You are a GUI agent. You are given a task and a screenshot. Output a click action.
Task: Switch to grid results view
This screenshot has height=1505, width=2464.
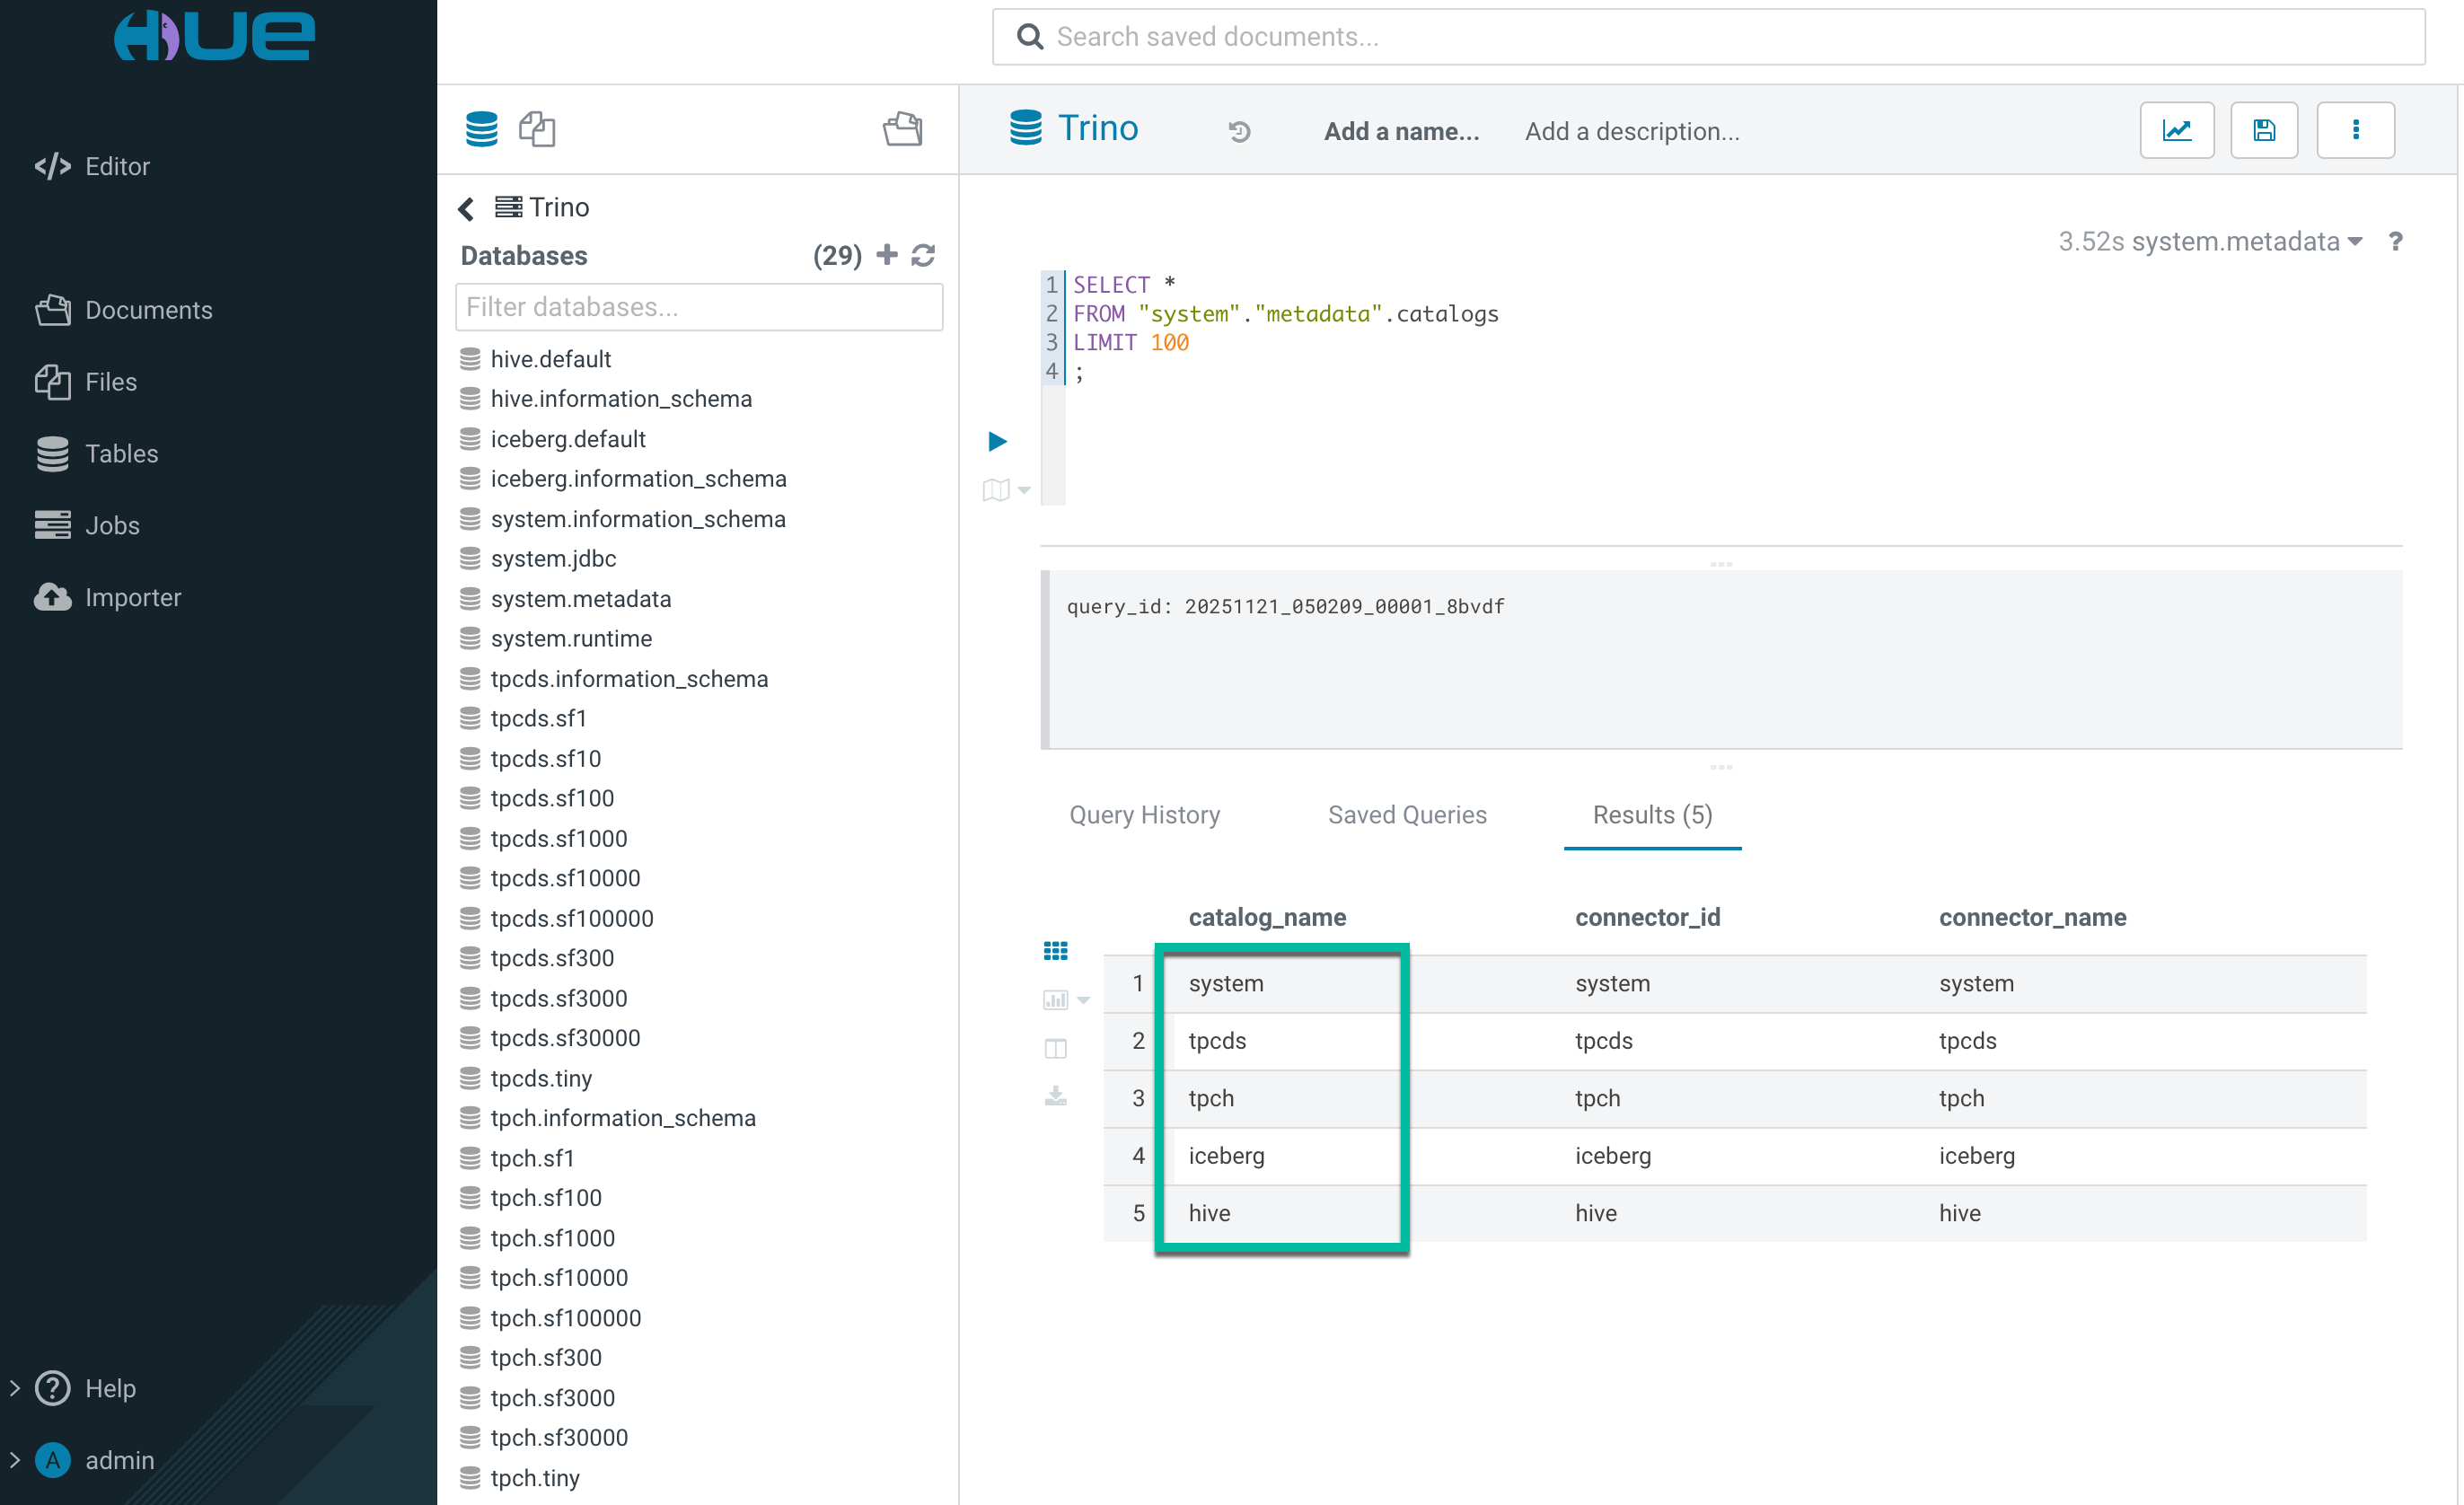(1055, 951)
